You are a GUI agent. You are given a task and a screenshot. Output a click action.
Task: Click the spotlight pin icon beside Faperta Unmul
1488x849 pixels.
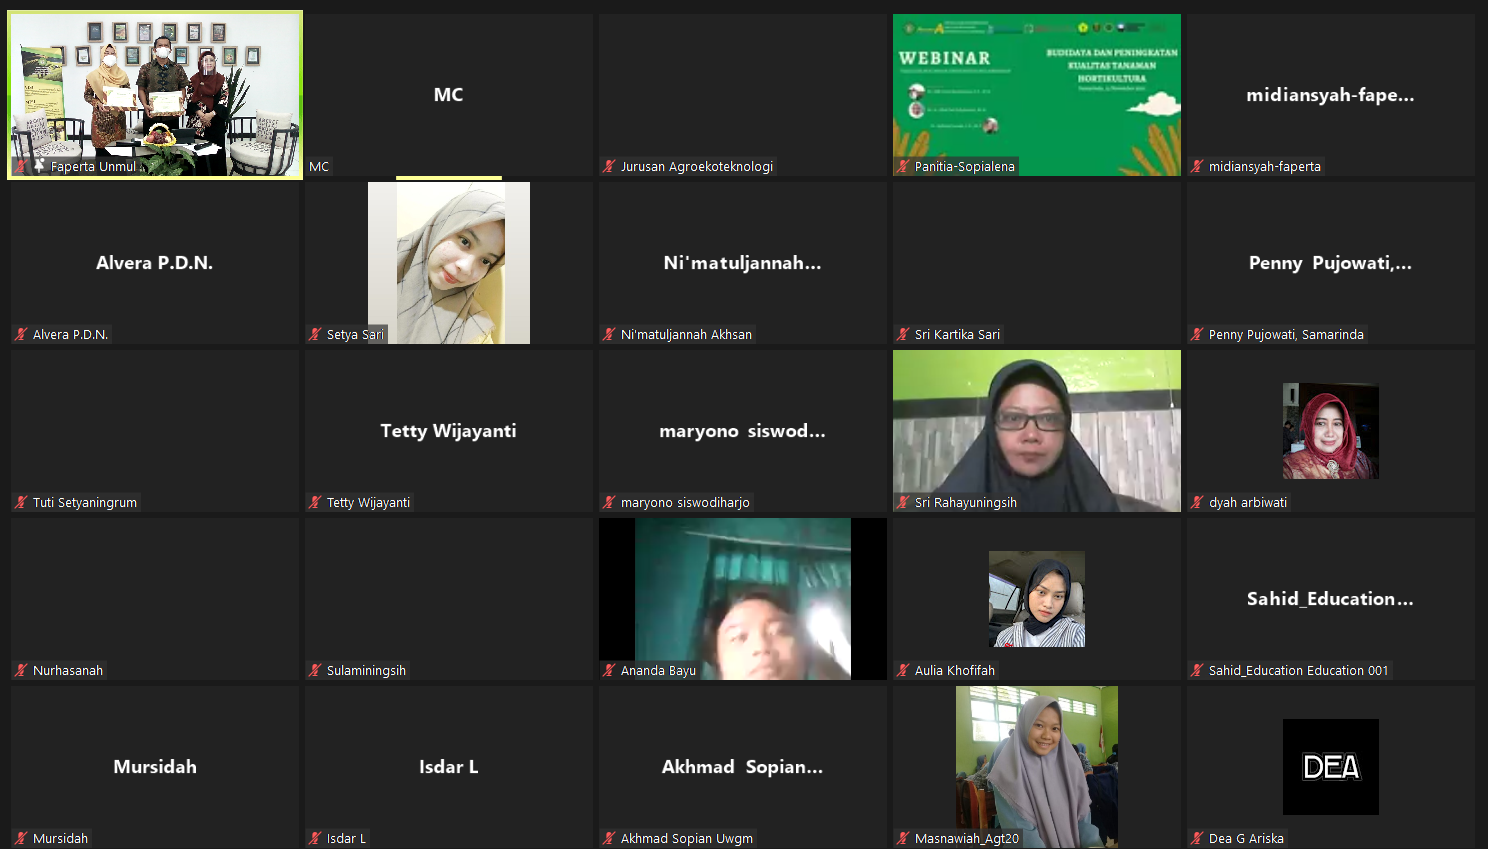click(x=39, y=166)
